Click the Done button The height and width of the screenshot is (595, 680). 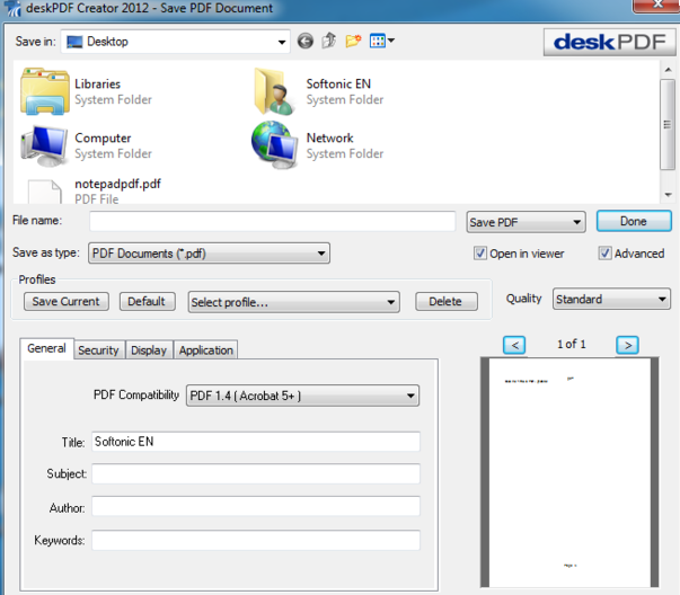pyautogui.click(x=634, y=221)
